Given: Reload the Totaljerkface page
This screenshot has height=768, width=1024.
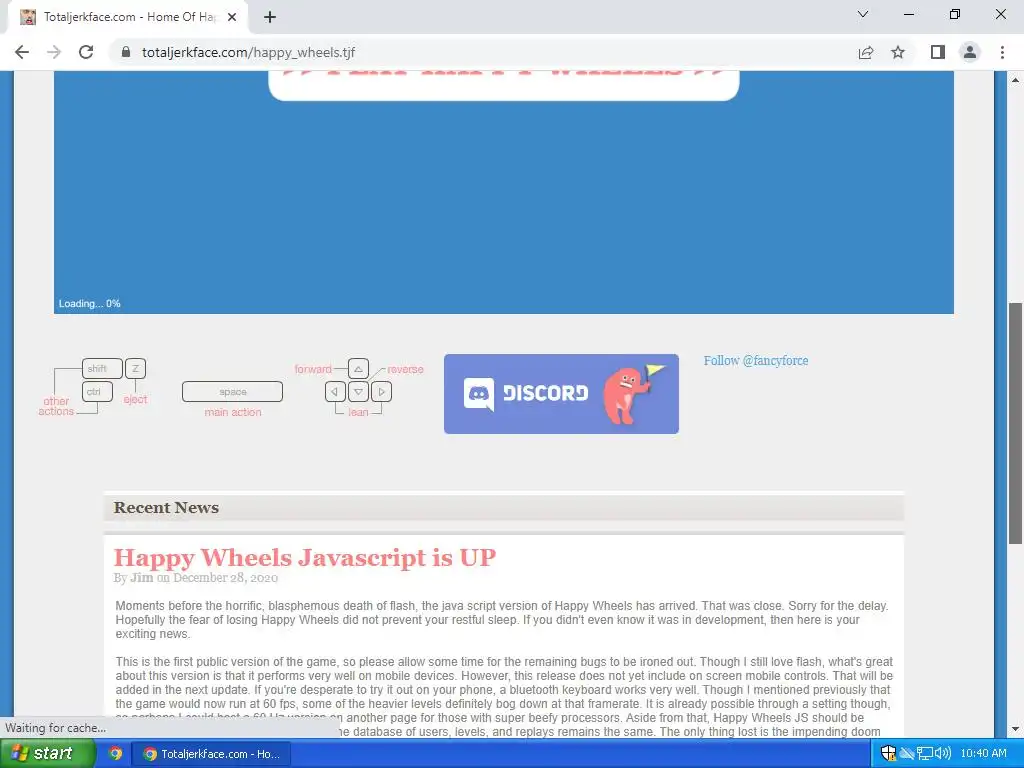Looking at the screenshot, I should point(86,52).
